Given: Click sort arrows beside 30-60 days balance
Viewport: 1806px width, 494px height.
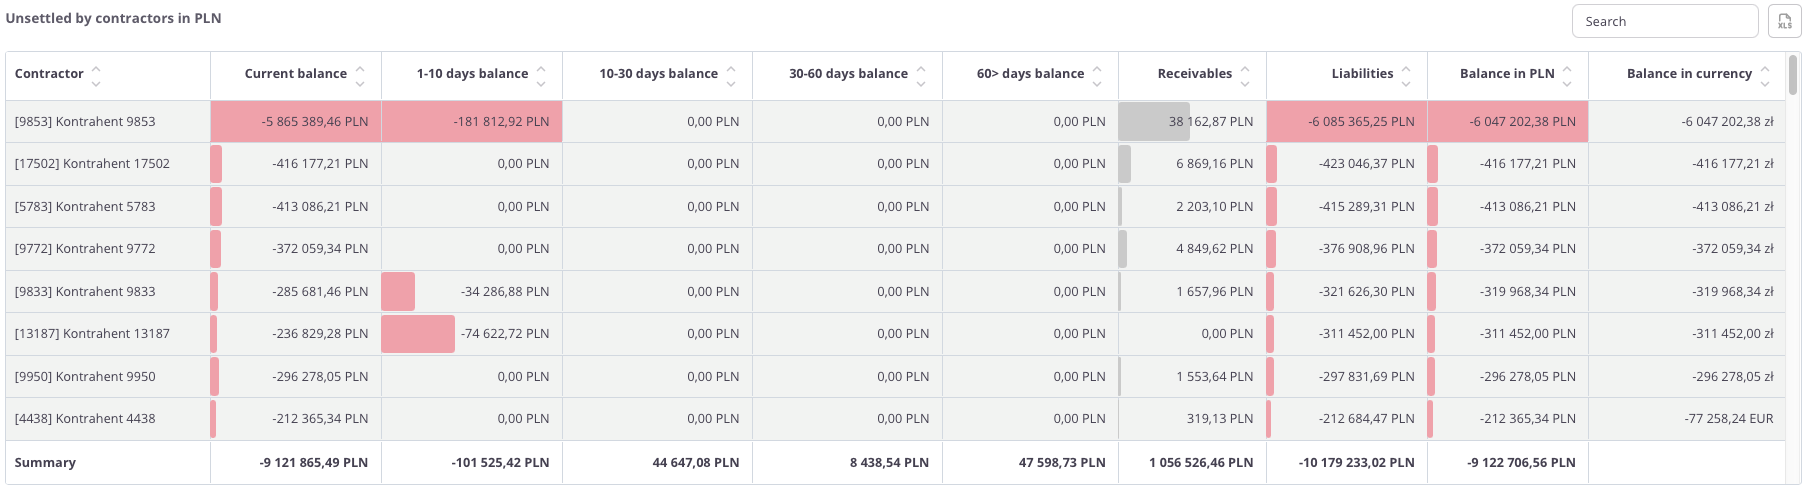Looking at the screenshot, I should pyautogui.click(x=921, y=75).
